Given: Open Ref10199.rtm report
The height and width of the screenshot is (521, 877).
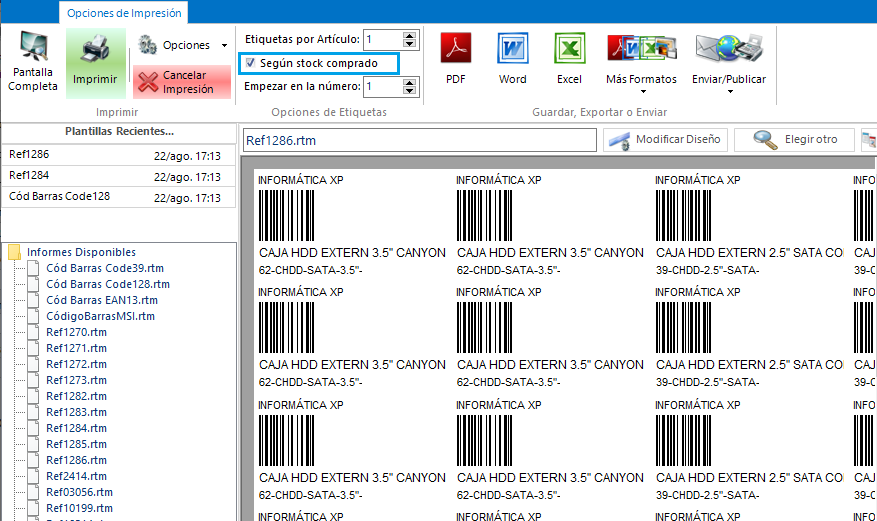Looking at the screenshot, I should (79, 509).
